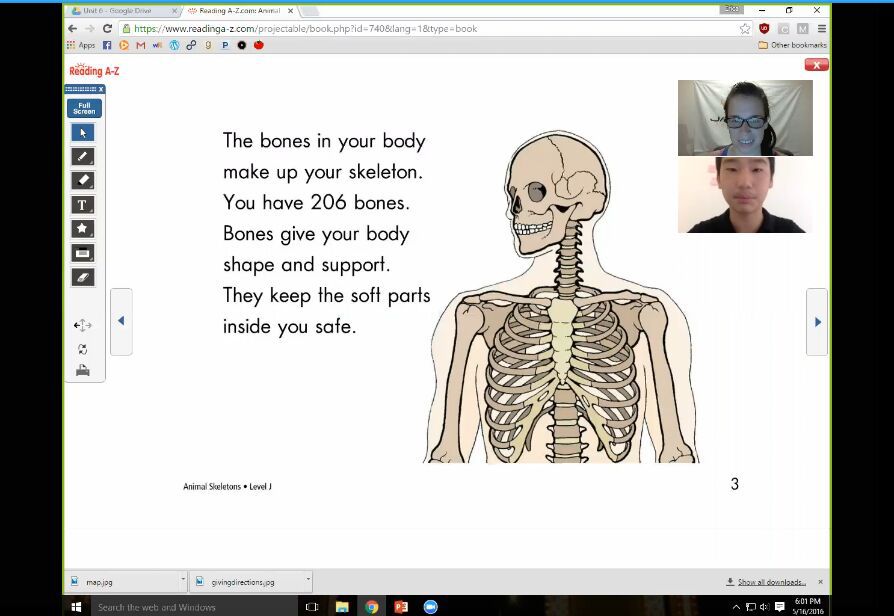894x616 pixels.
Task: Open the Goodreads 'g' bookmark
Action: pyautogui.click(x=208, y=45)
